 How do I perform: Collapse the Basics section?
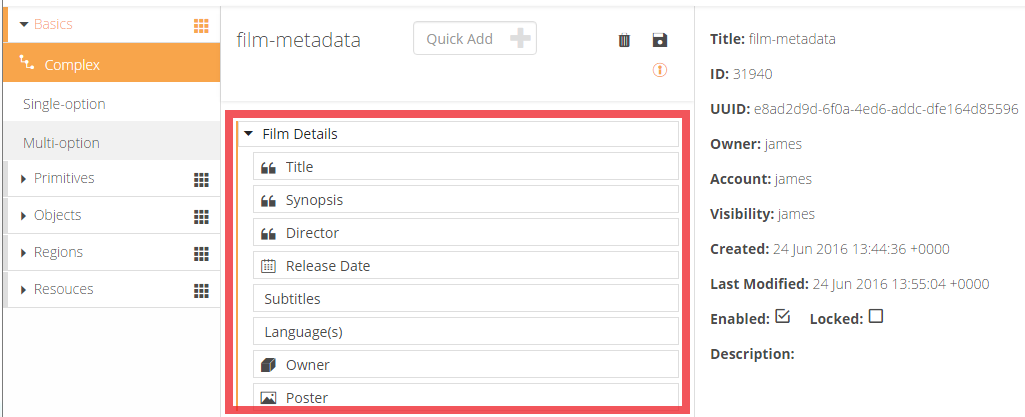(x=24, y=24)
